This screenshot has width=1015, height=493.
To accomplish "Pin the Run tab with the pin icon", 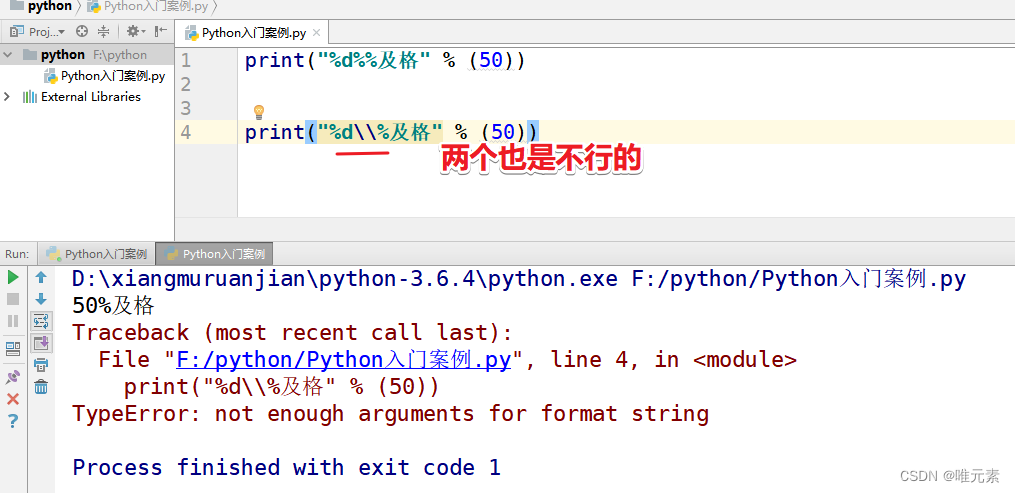I will (x=13, y=377).
